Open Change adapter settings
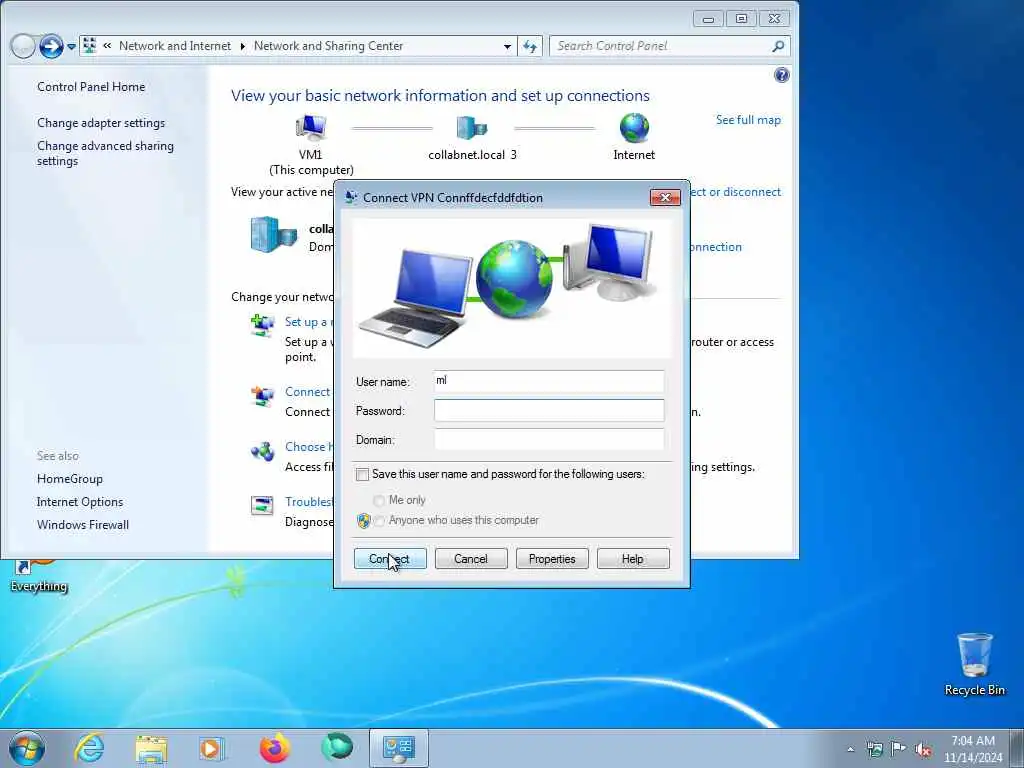Screen dimensions: 1024x768 tap(101, 123)
